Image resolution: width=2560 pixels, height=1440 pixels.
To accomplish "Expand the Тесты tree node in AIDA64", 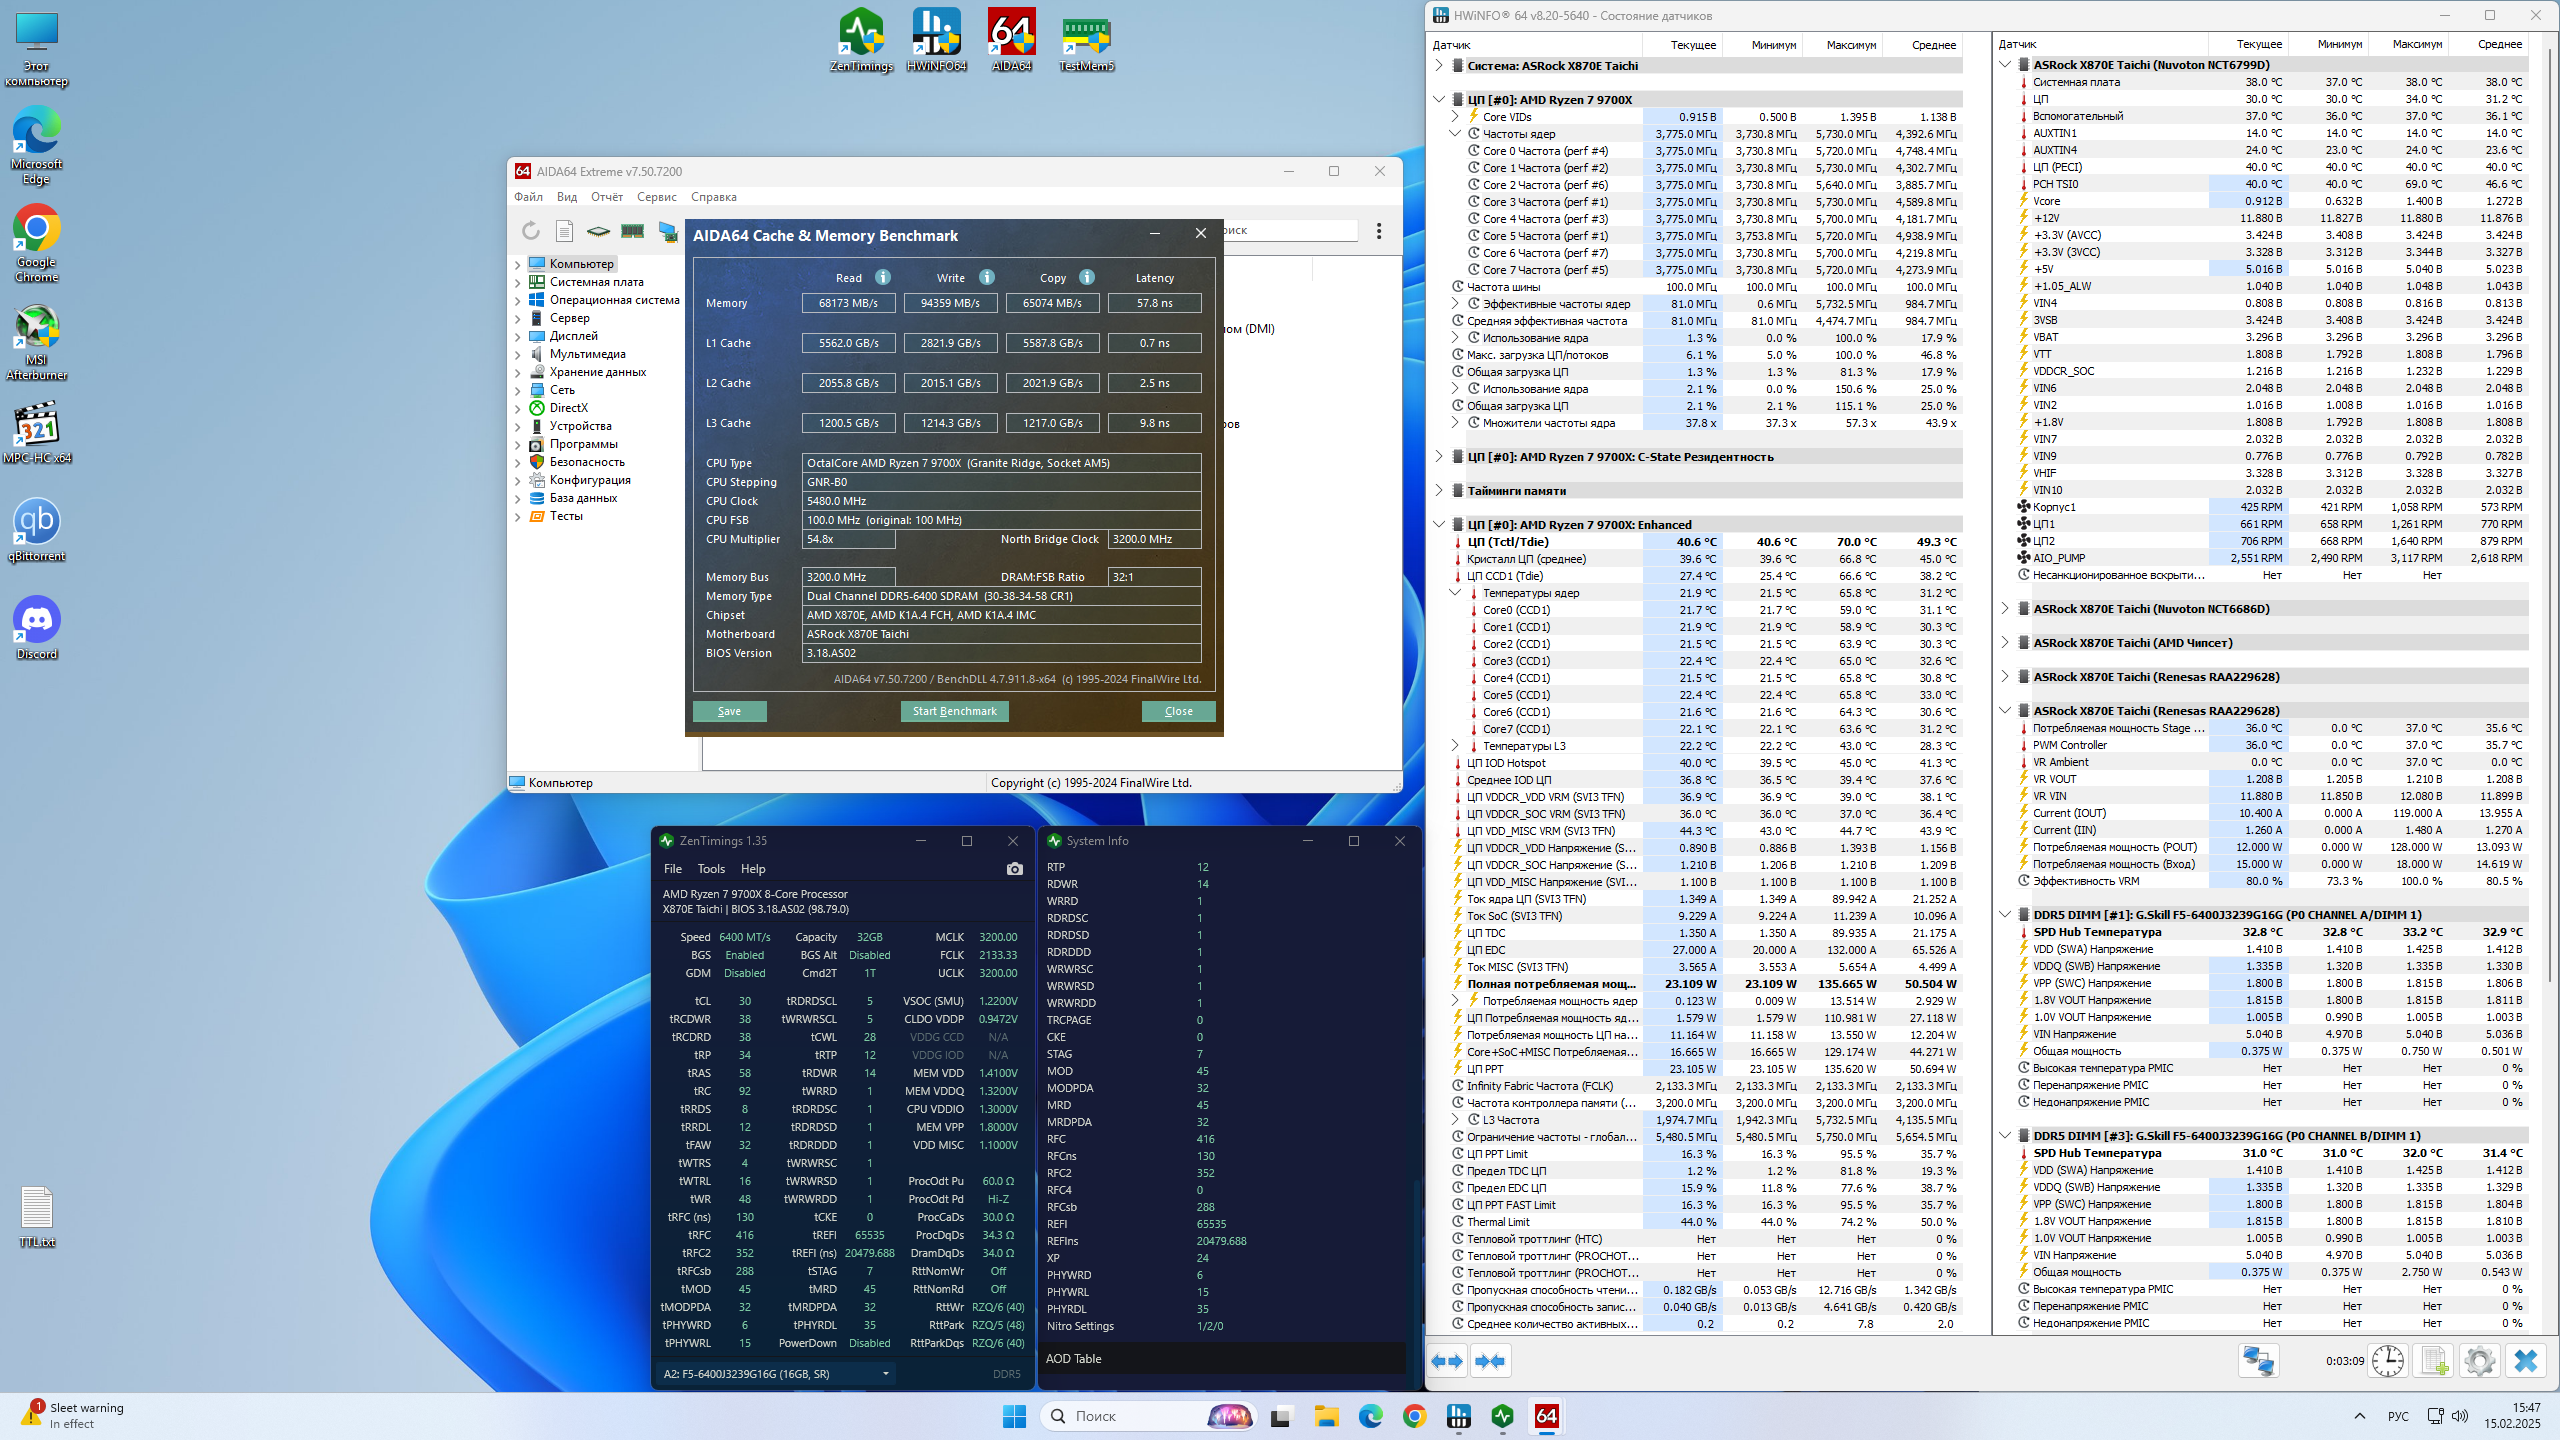I will click(x=518, y=517).
